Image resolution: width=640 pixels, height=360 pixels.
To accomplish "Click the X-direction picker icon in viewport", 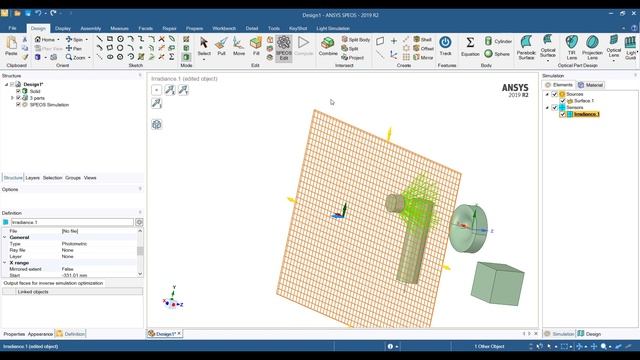I will click(x=170, y=90).
